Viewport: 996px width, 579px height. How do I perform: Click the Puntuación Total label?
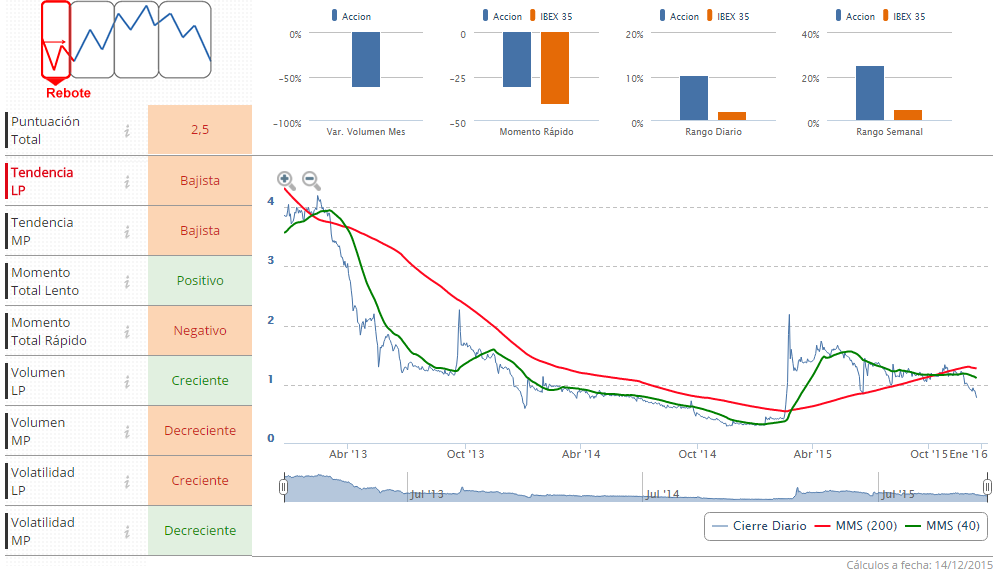tap(45, 130)
